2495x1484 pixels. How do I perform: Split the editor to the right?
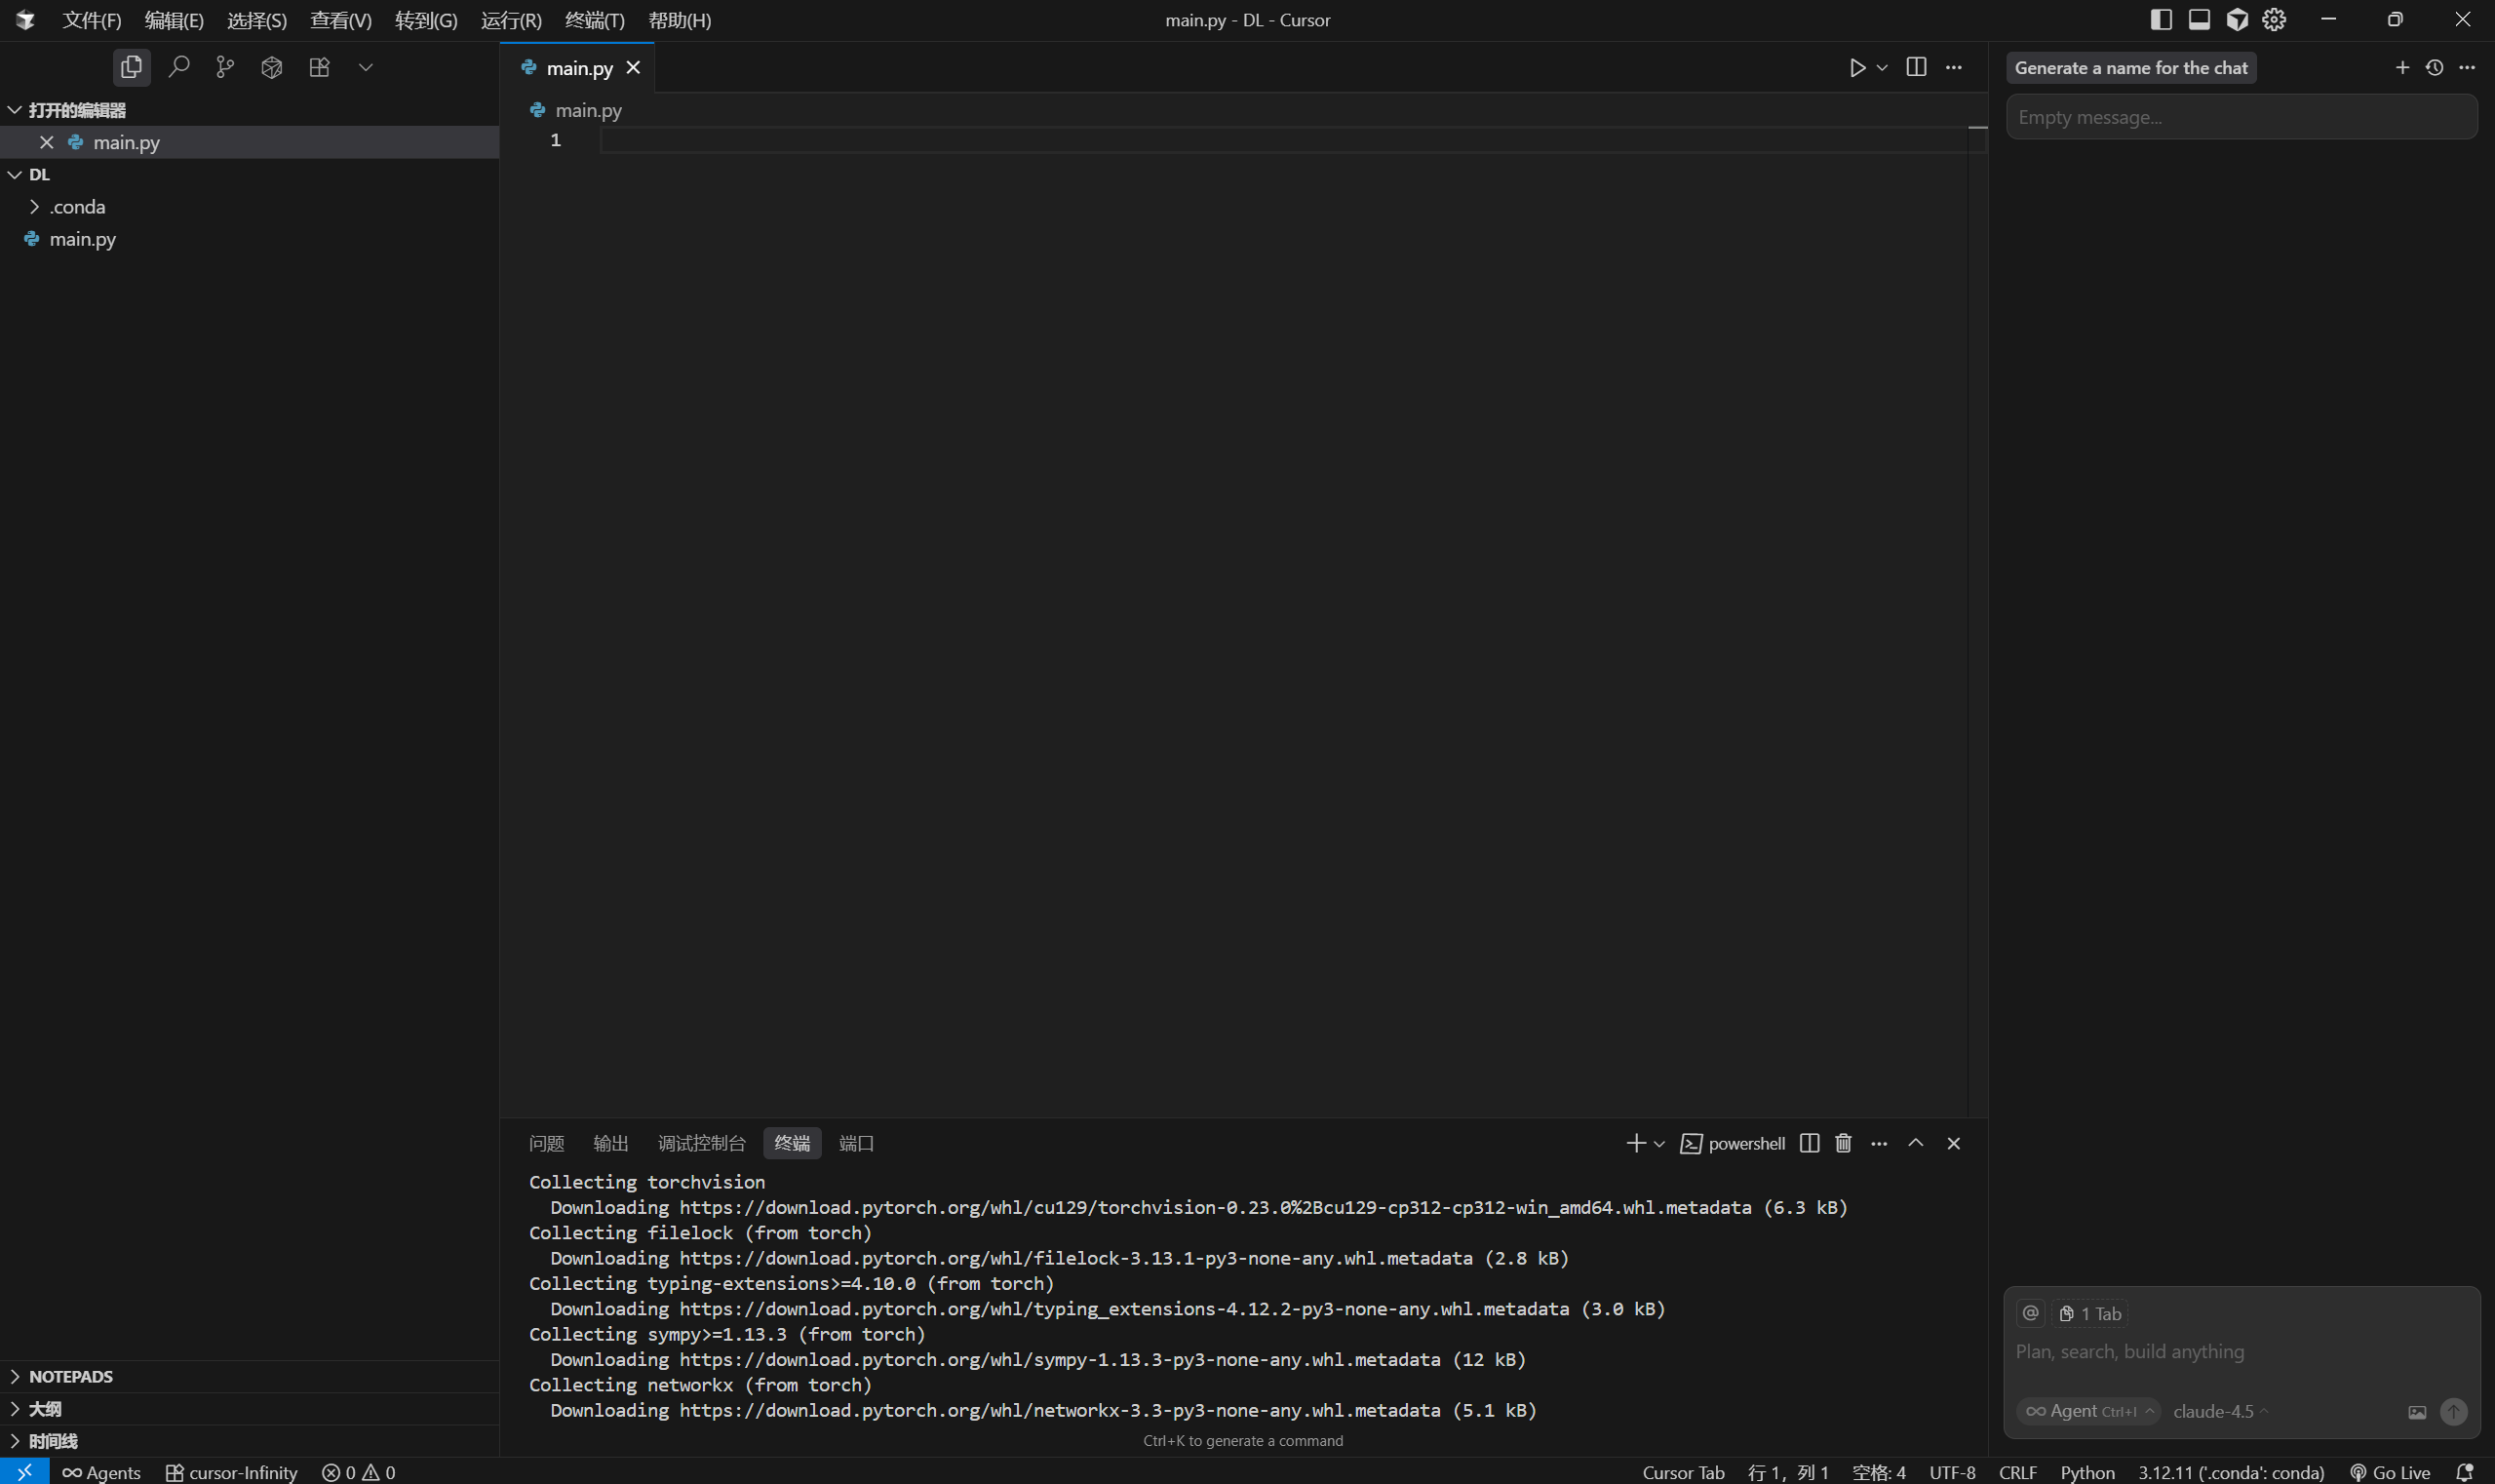[1916, 67]
